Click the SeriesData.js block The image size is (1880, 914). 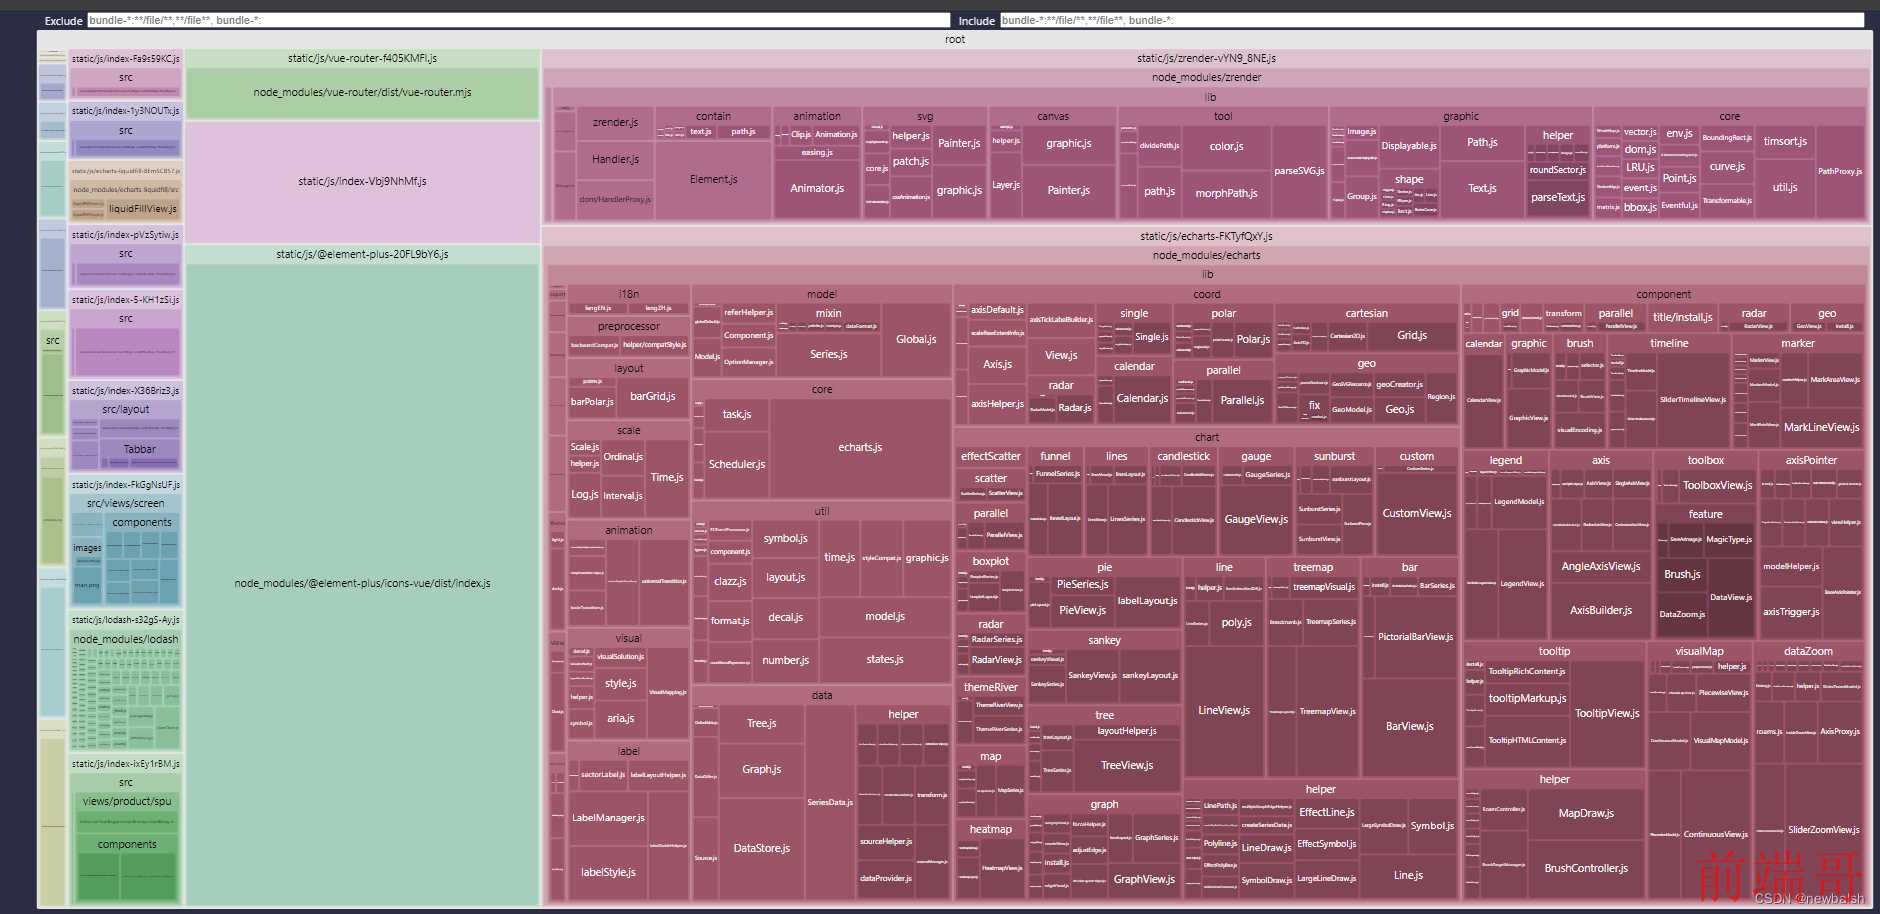[830, 803]
